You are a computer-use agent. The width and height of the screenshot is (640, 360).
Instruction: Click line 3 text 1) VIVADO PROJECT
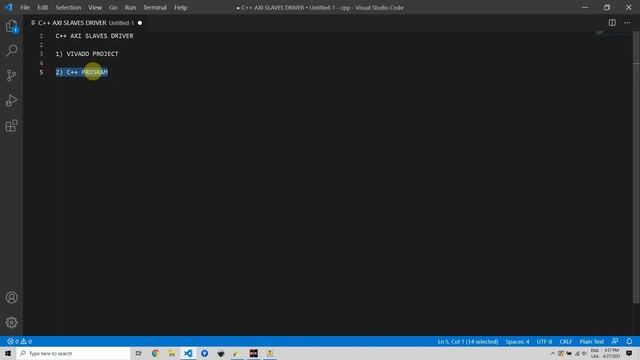[87, 54]
